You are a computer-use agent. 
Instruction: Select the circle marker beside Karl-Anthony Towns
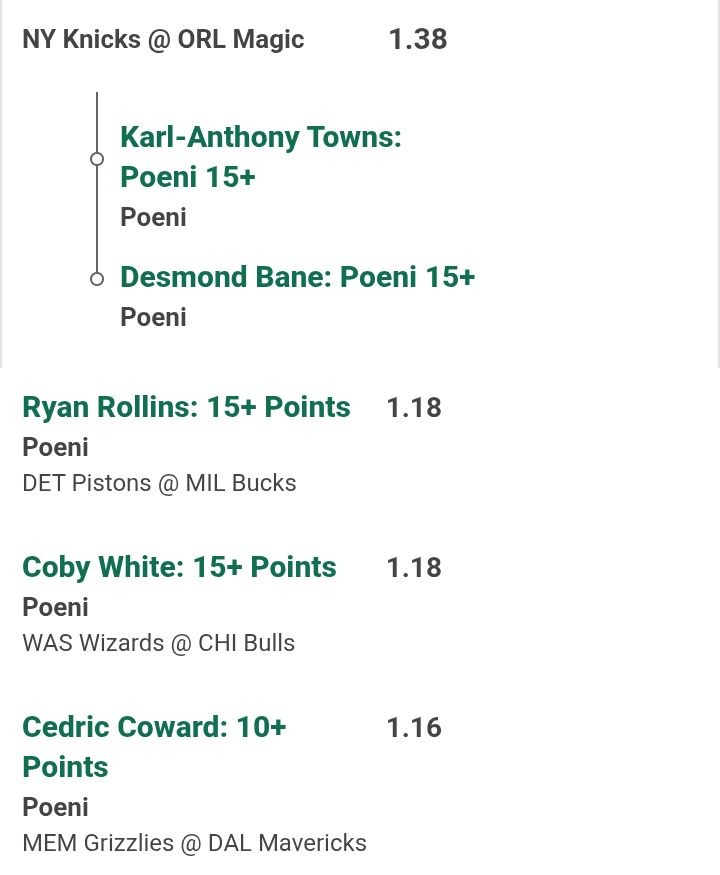pos(97,159)
